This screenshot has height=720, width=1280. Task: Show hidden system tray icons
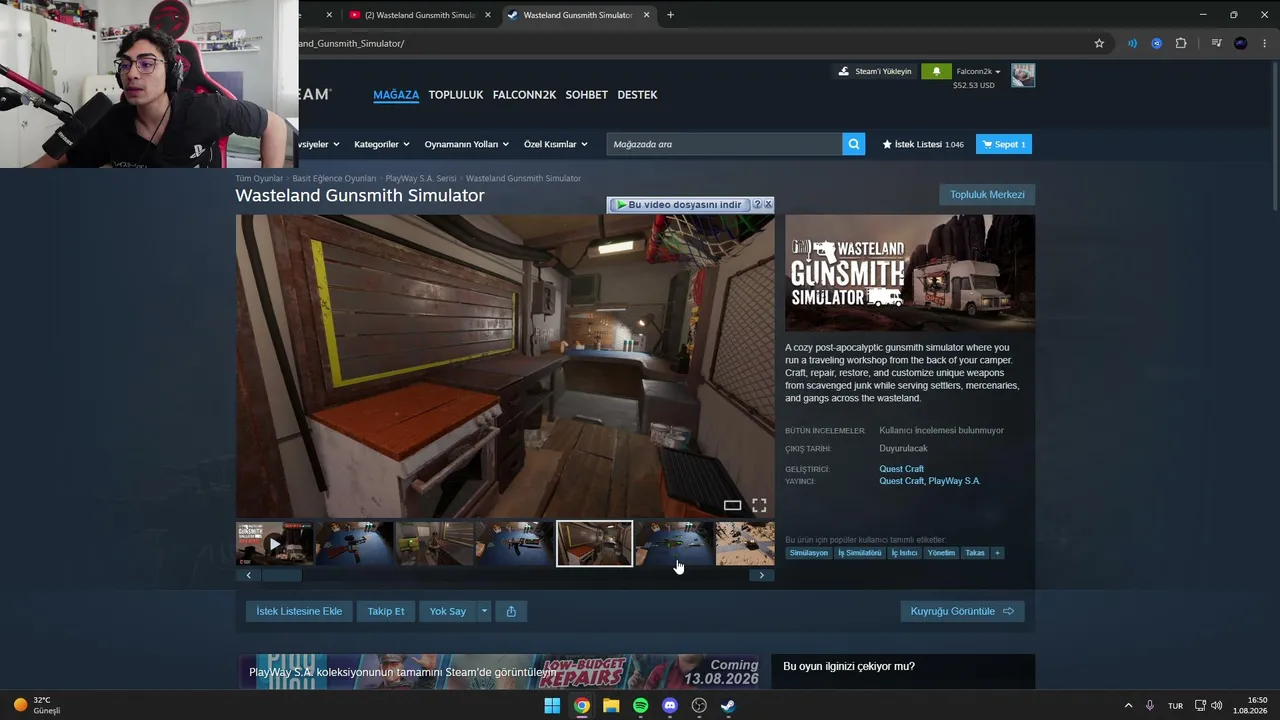(1128, 705)
